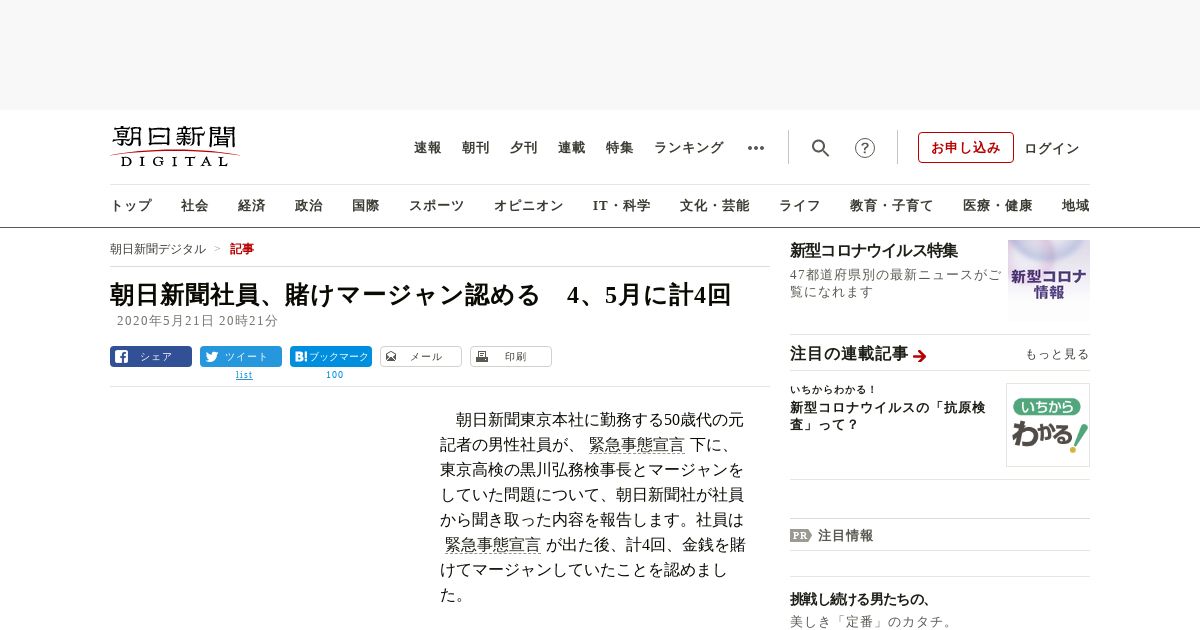Open the 連載 menu item
This screenshot has width=1200, height=630.
(x=572, y=148)
